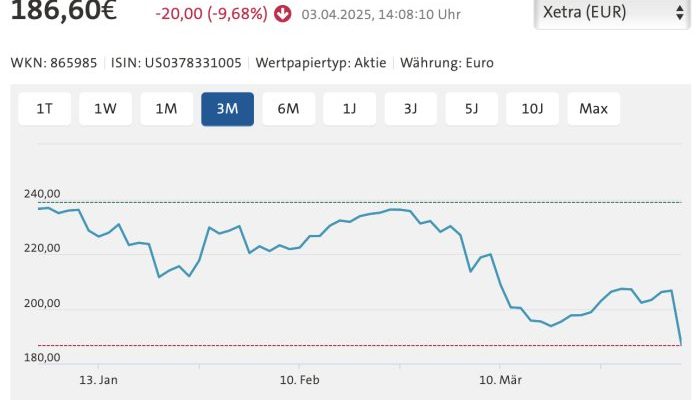Choose the 1M chart period
Image resolution: width=700 pixels, height=400 pixels.
coord(167,109)
